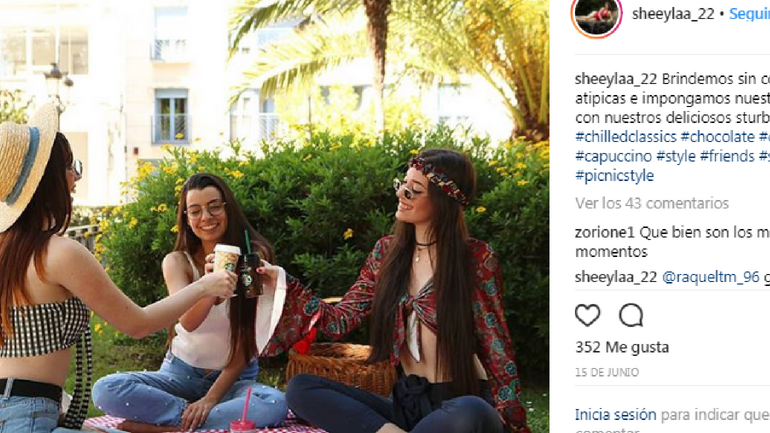Click the sheeylaa_22 username in the header

pyautogui.click(x=673, y=14)
